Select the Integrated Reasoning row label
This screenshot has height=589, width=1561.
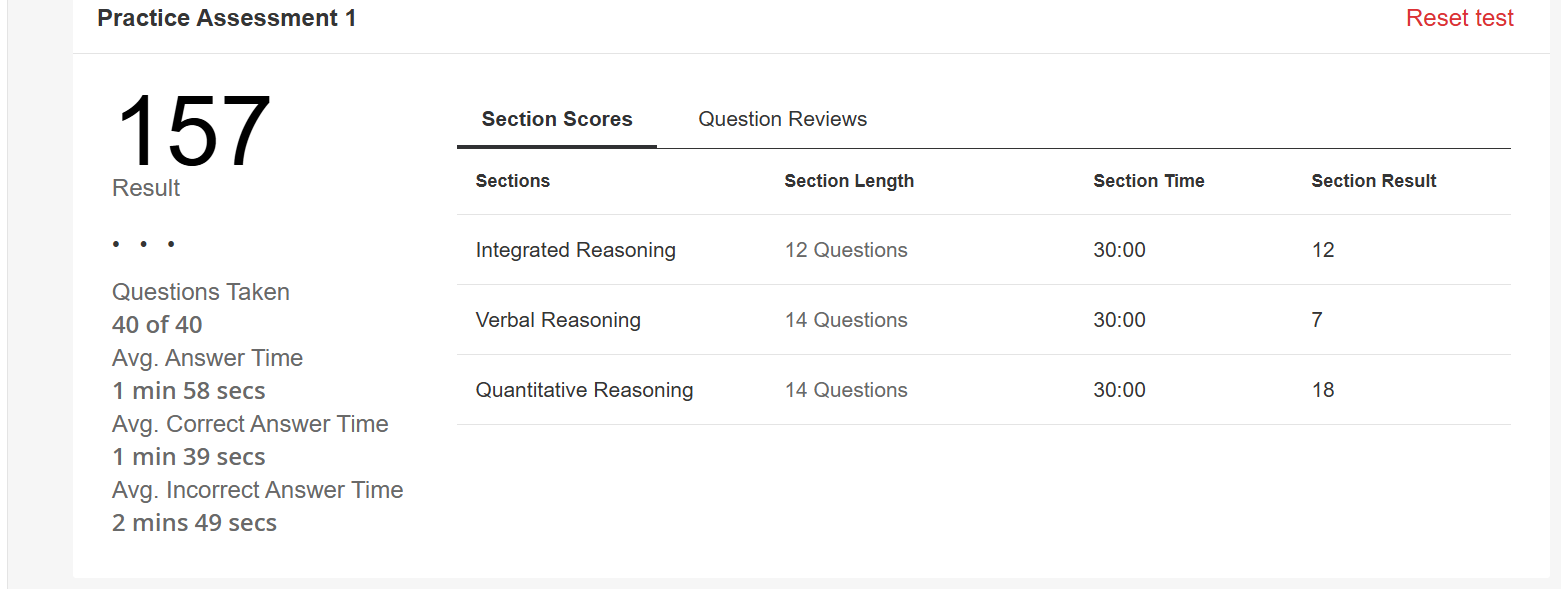click(x=575, y=250)
